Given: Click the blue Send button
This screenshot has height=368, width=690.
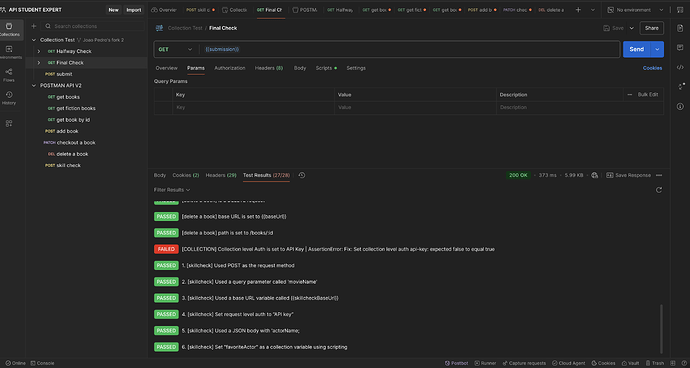Looking at the screenshot, I should click(636, 49).
